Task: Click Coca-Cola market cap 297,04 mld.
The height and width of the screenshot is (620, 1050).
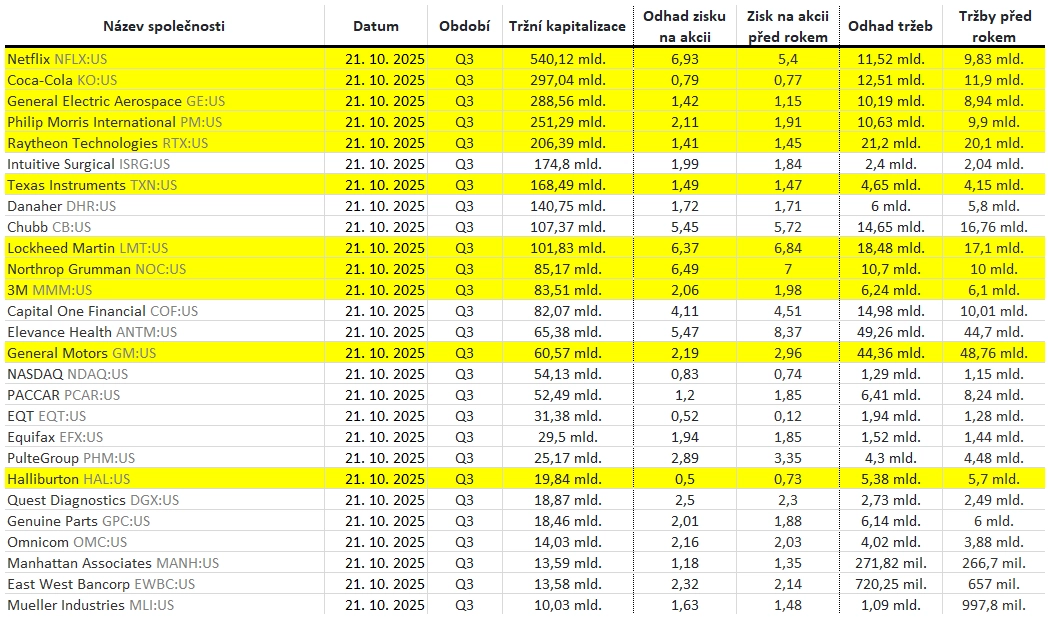Action: pyautogui.click(x=568, y=80)
